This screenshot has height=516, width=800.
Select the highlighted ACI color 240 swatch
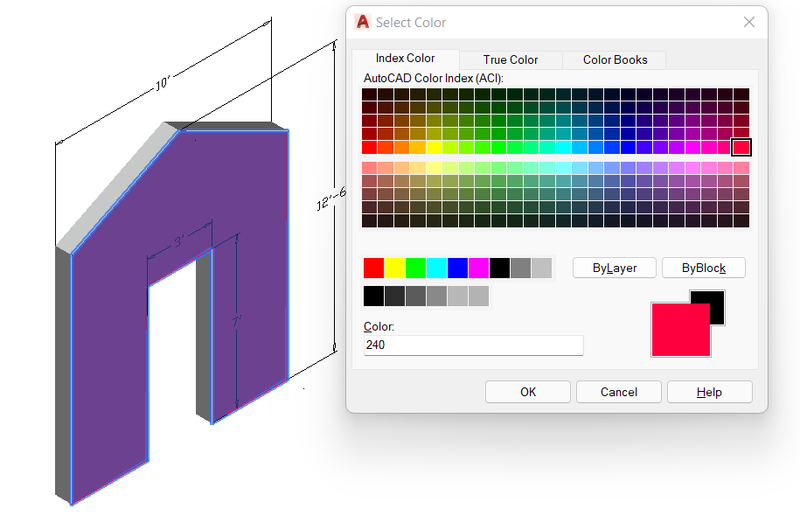point(741,148)
